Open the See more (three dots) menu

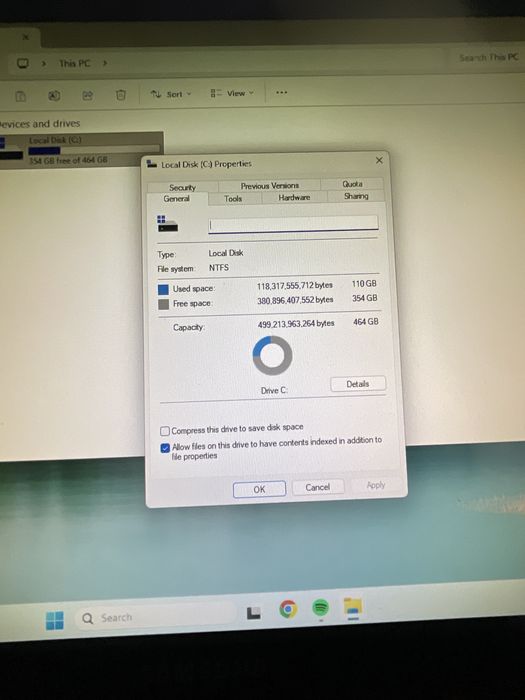[281, 92]
